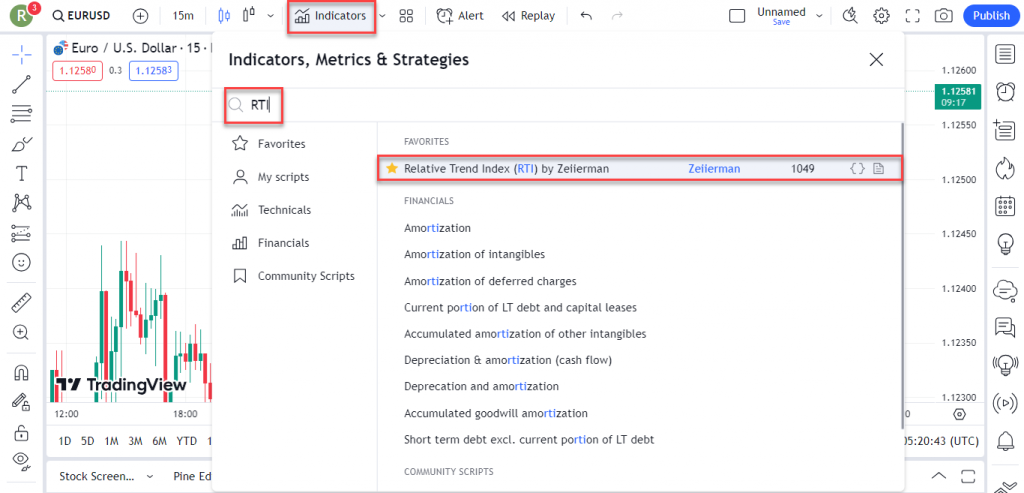This screenshot has width=1024, height=493.
Task: Open the Zeiierman author link
Action: [x=714, y=169]
